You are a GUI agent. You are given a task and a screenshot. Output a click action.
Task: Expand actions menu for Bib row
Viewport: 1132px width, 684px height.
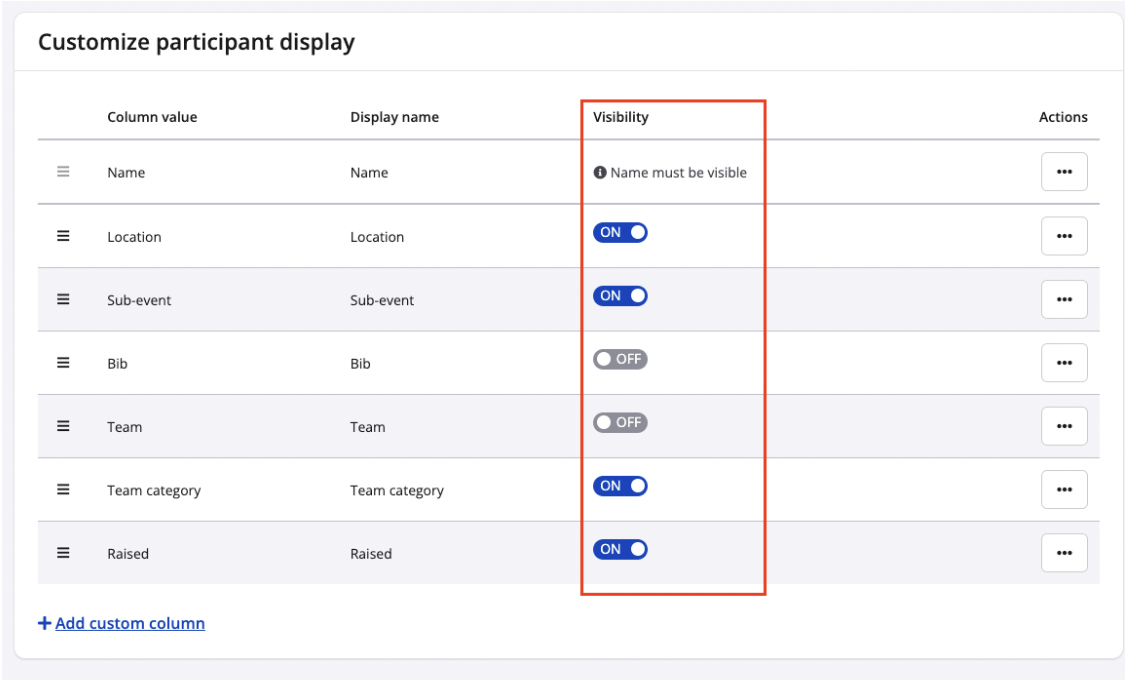pos(1063,363)
